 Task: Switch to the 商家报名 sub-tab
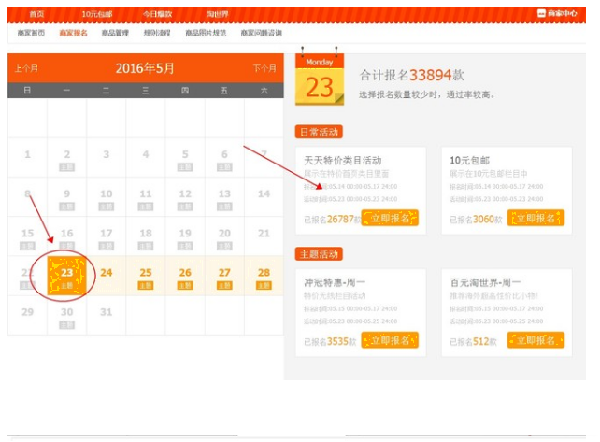(x=73, y=33)
